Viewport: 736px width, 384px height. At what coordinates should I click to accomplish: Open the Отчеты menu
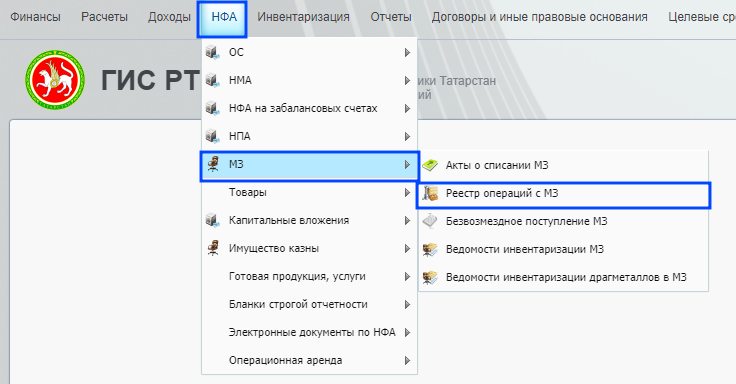click(x=391, y=17)
